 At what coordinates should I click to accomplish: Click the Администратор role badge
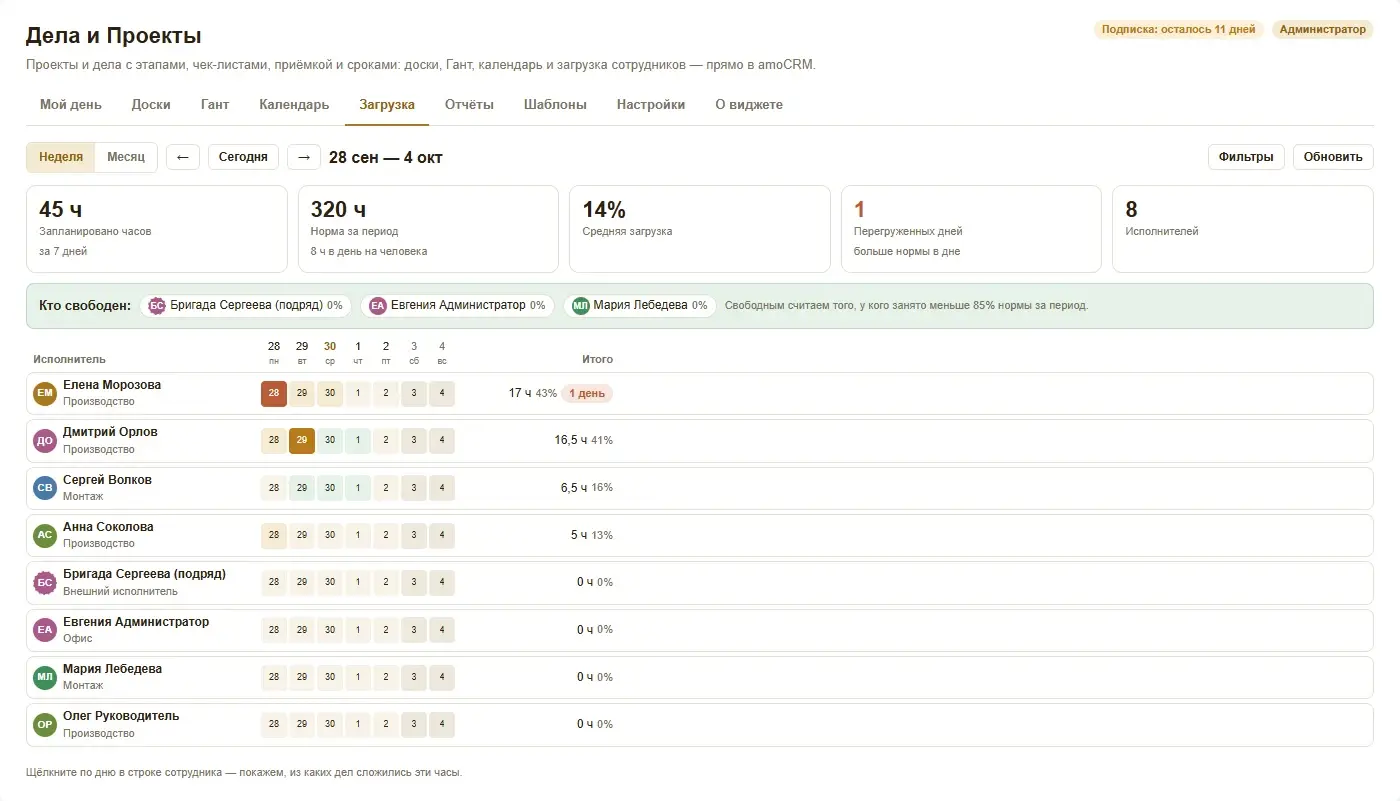(x=1322, y=30)
